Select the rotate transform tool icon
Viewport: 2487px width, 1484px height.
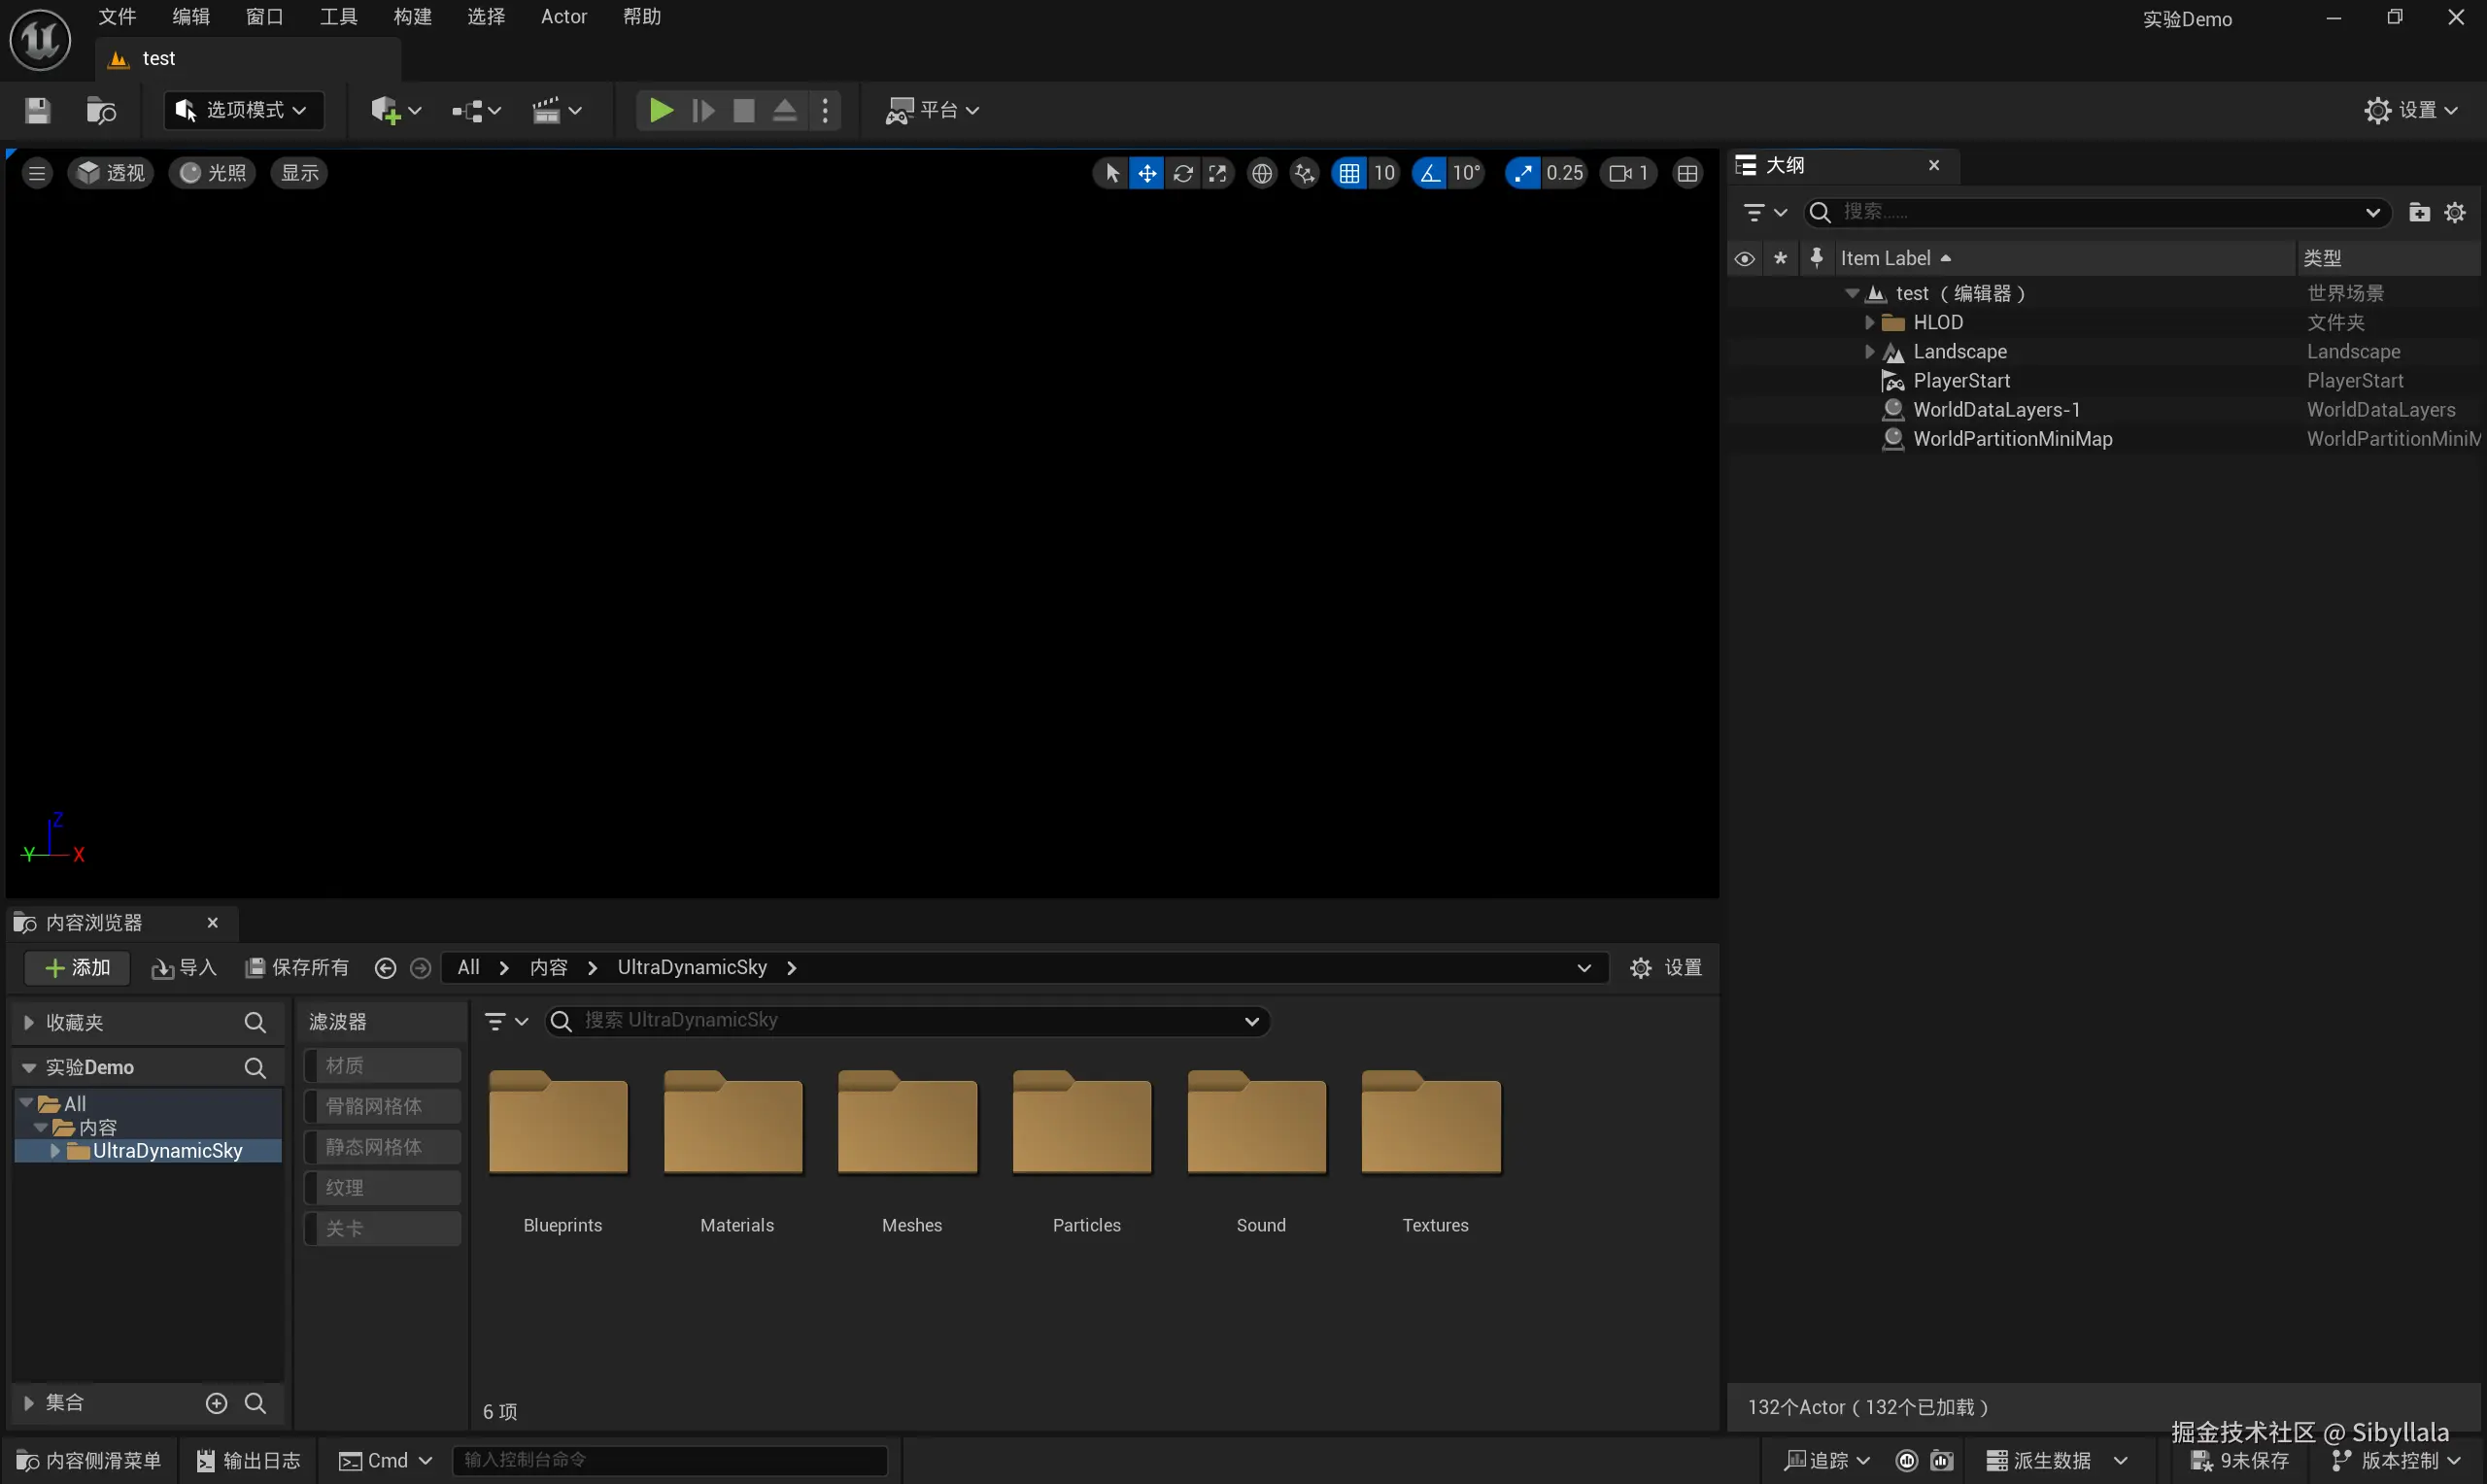tap(1183, 174)
